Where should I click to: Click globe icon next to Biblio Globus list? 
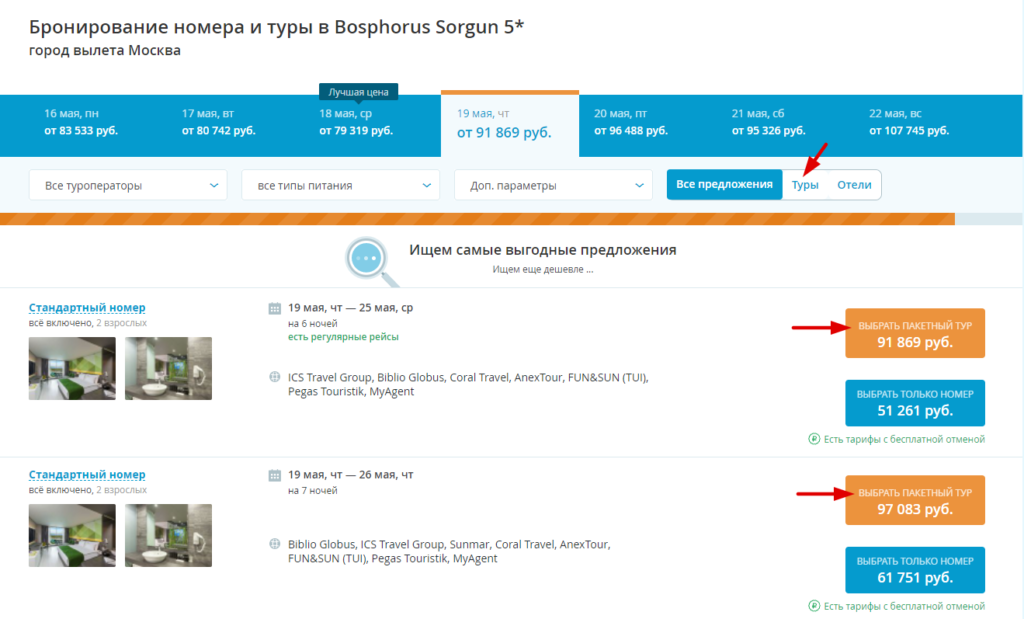(x=275, y=544)
